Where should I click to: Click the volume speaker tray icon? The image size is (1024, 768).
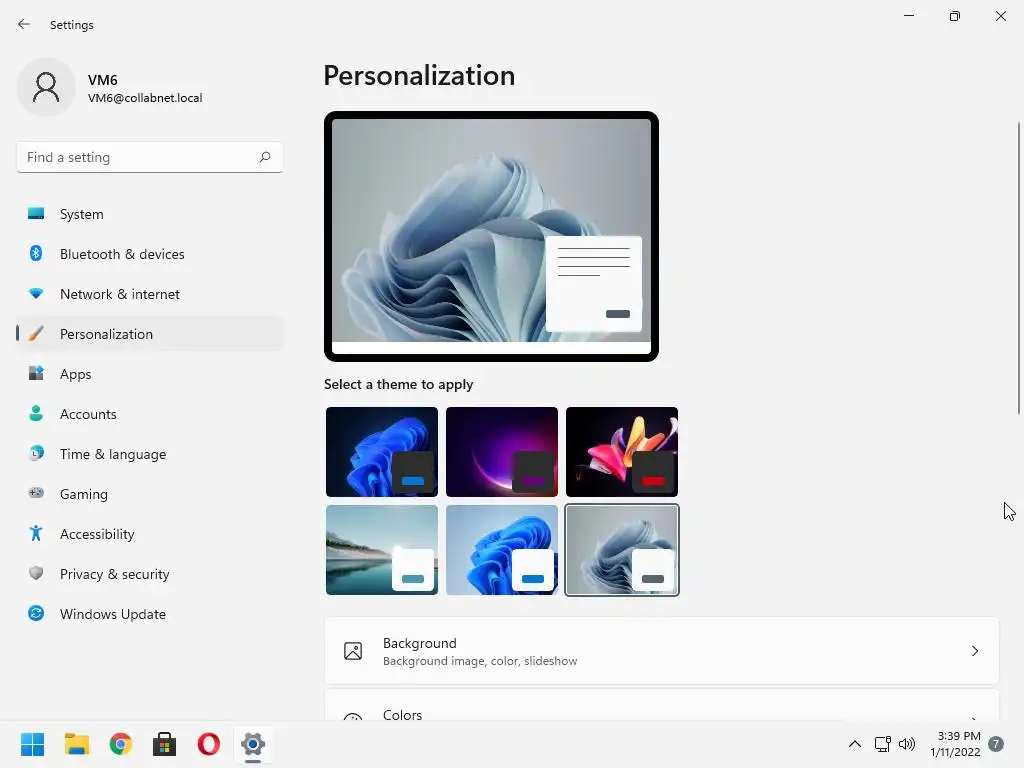(907, 744)
